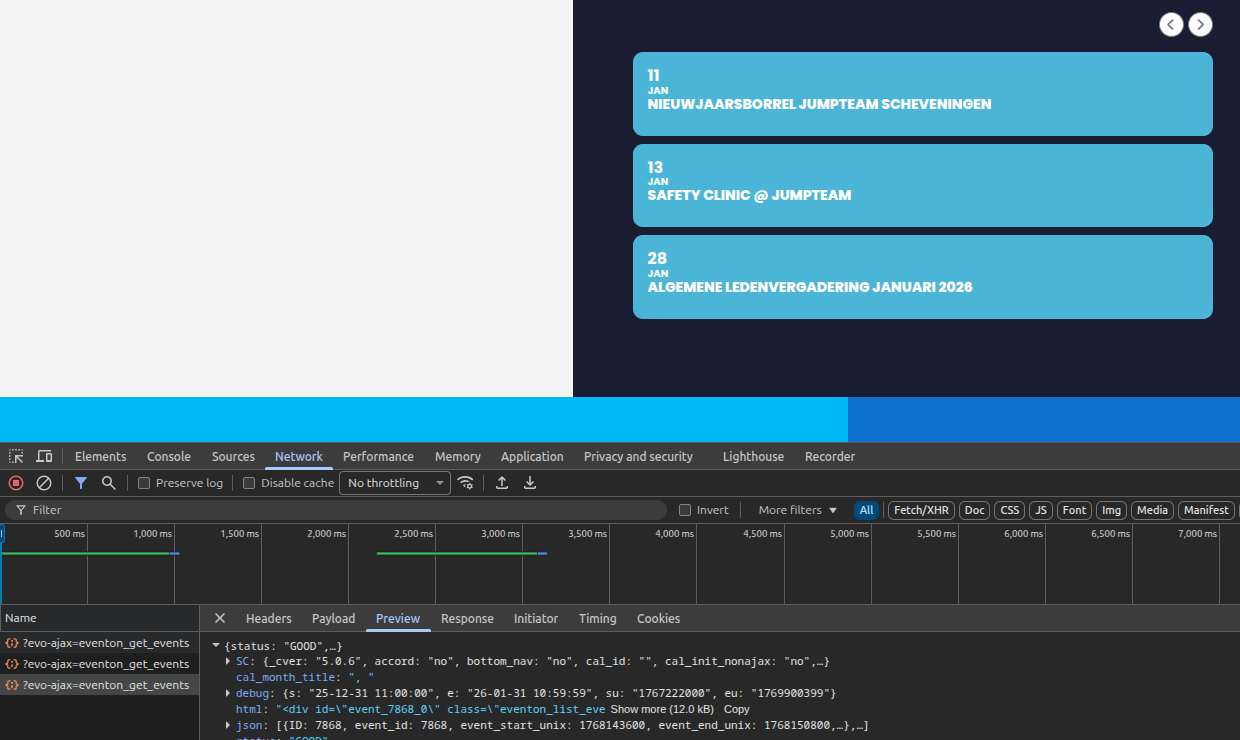
Task: Open the No throttling dropdown
Action: pos(395,483)
